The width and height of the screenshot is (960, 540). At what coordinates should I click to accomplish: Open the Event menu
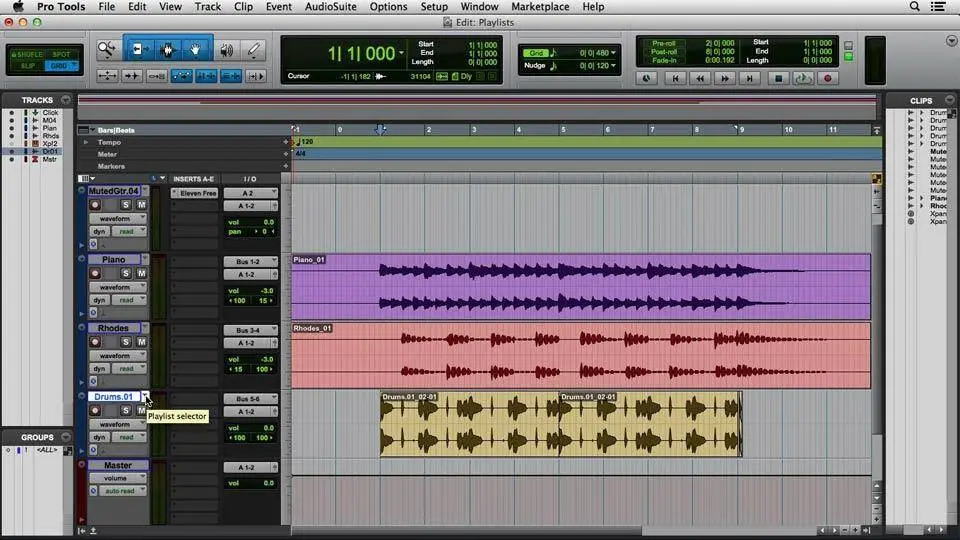click(279, 7)
